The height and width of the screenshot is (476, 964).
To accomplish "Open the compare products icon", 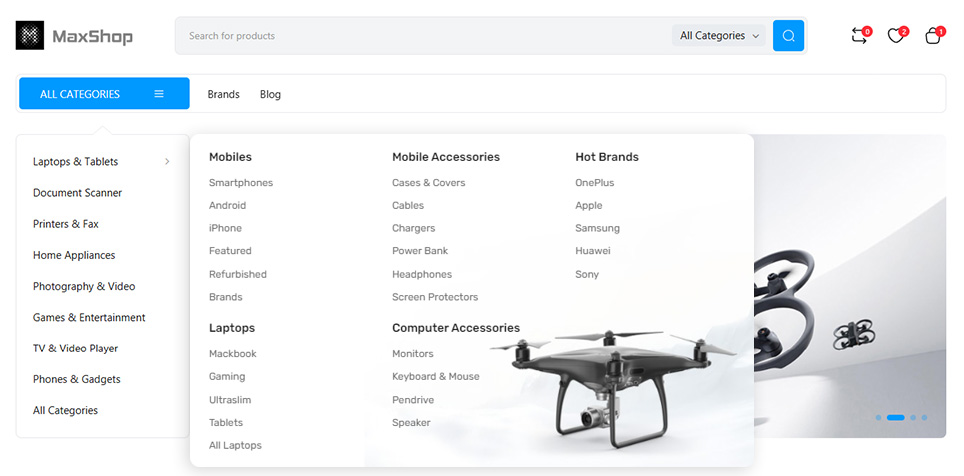I will 859,36.
